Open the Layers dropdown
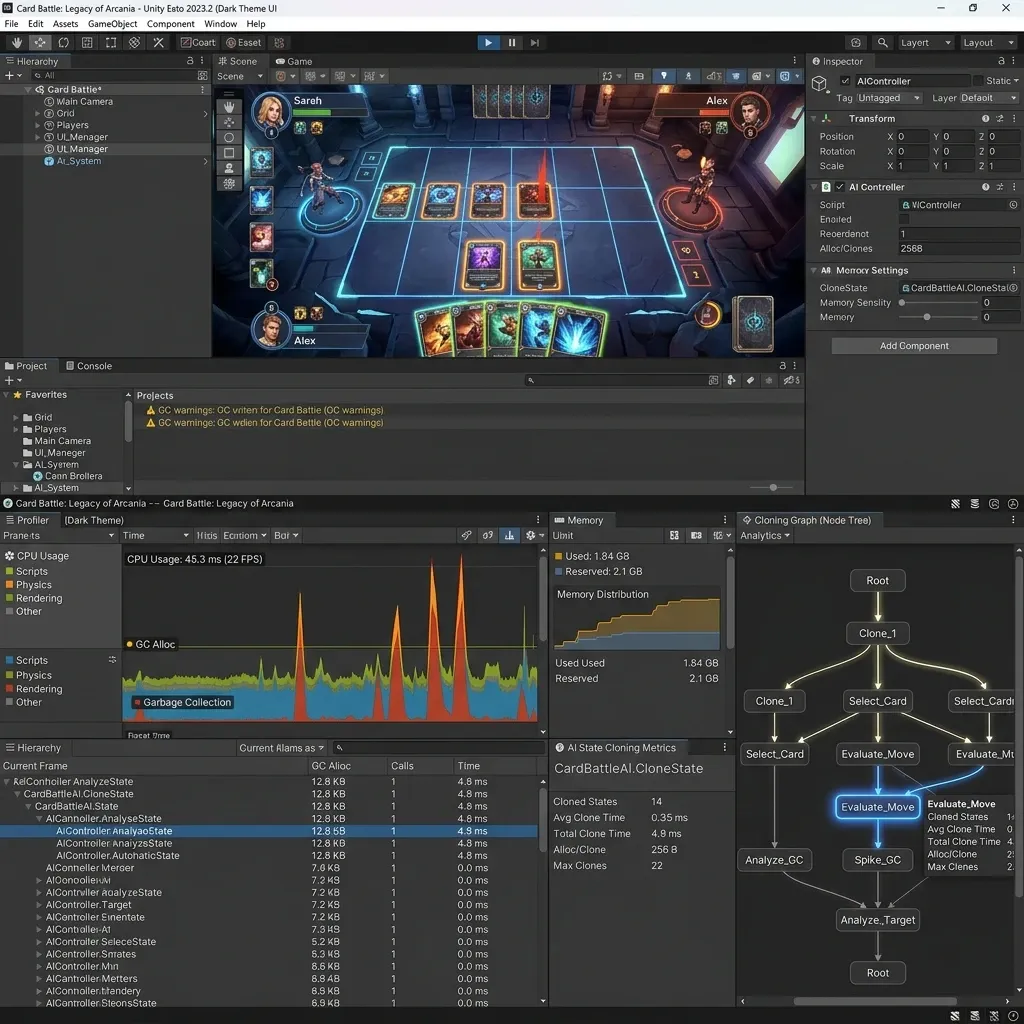The width and height of the screenshot is (1024, 1024). [925, 42]
